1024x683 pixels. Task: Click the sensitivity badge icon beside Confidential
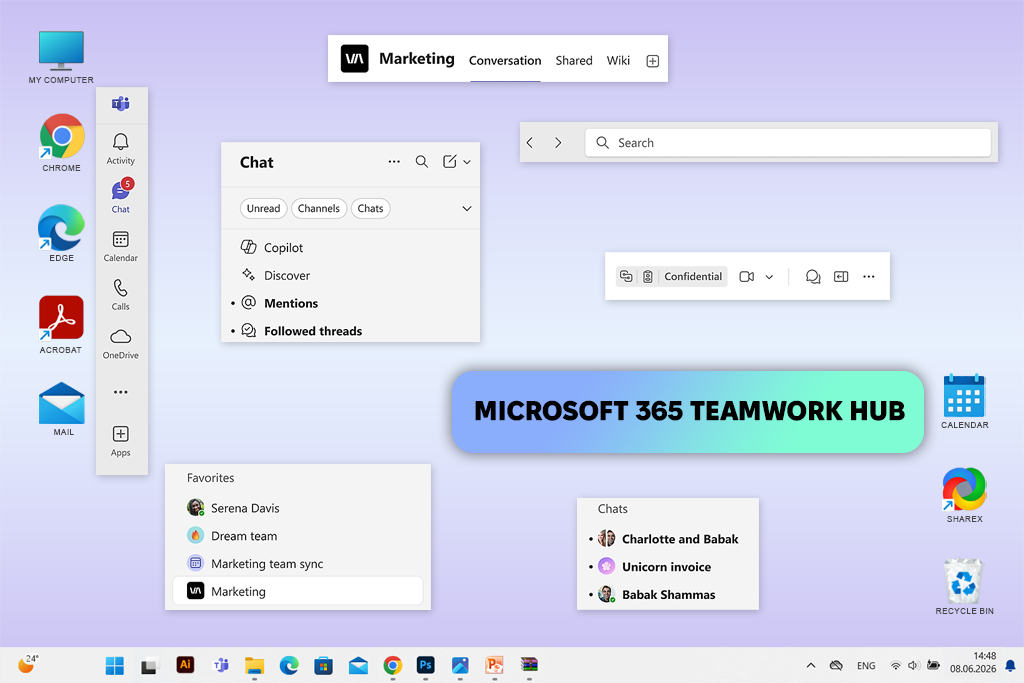(648, 276)
